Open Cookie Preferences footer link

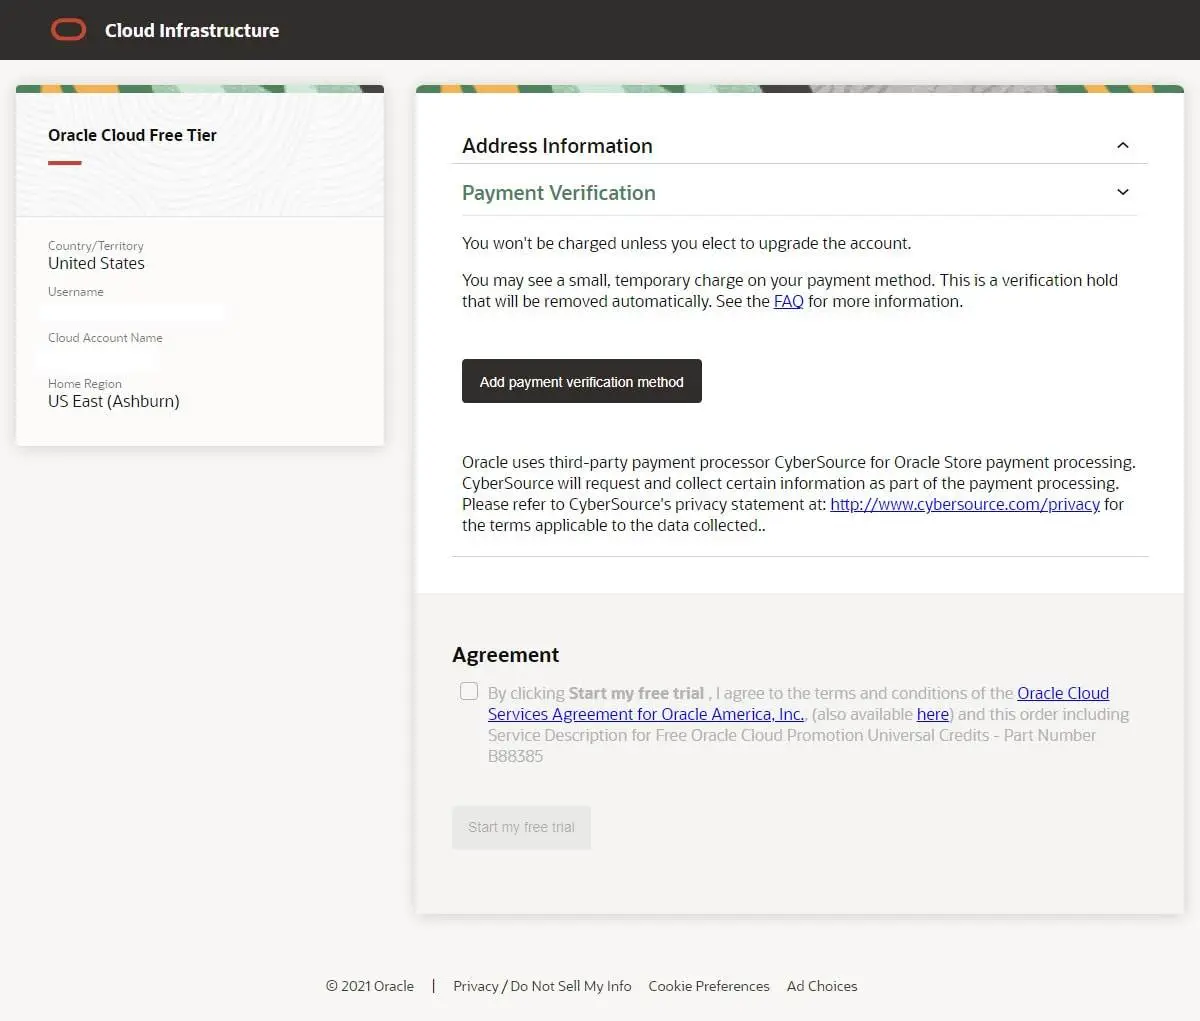coord(709,986)
